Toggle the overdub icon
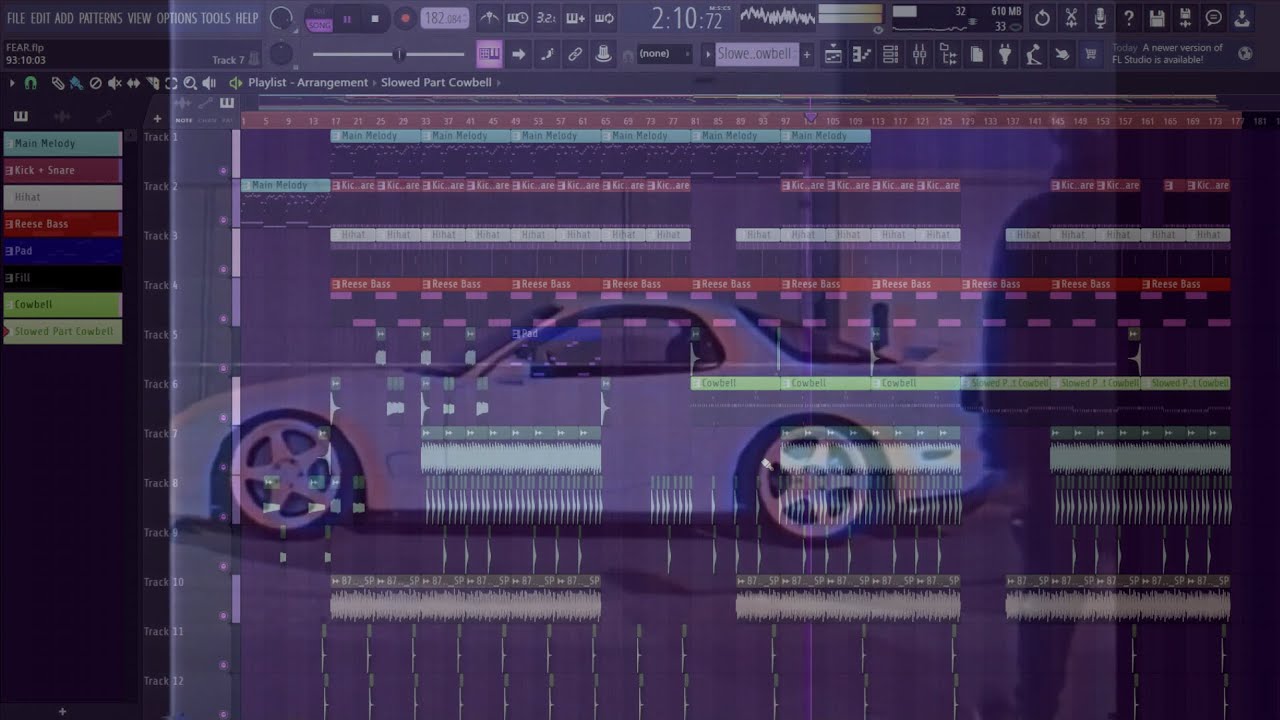Viewport: 1280px width, 720px height. [575, 18]
